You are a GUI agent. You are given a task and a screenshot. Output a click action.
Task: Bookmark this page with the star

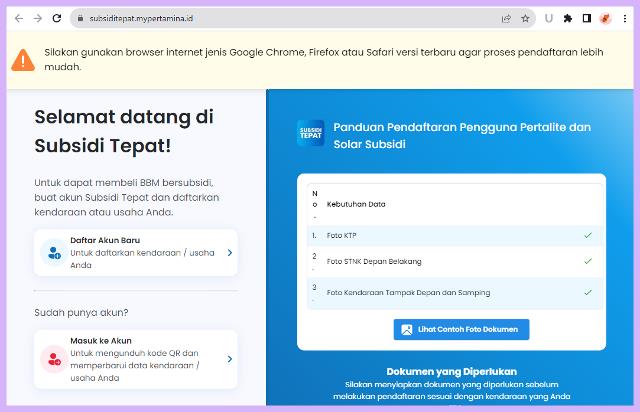[x=525, y=18]
